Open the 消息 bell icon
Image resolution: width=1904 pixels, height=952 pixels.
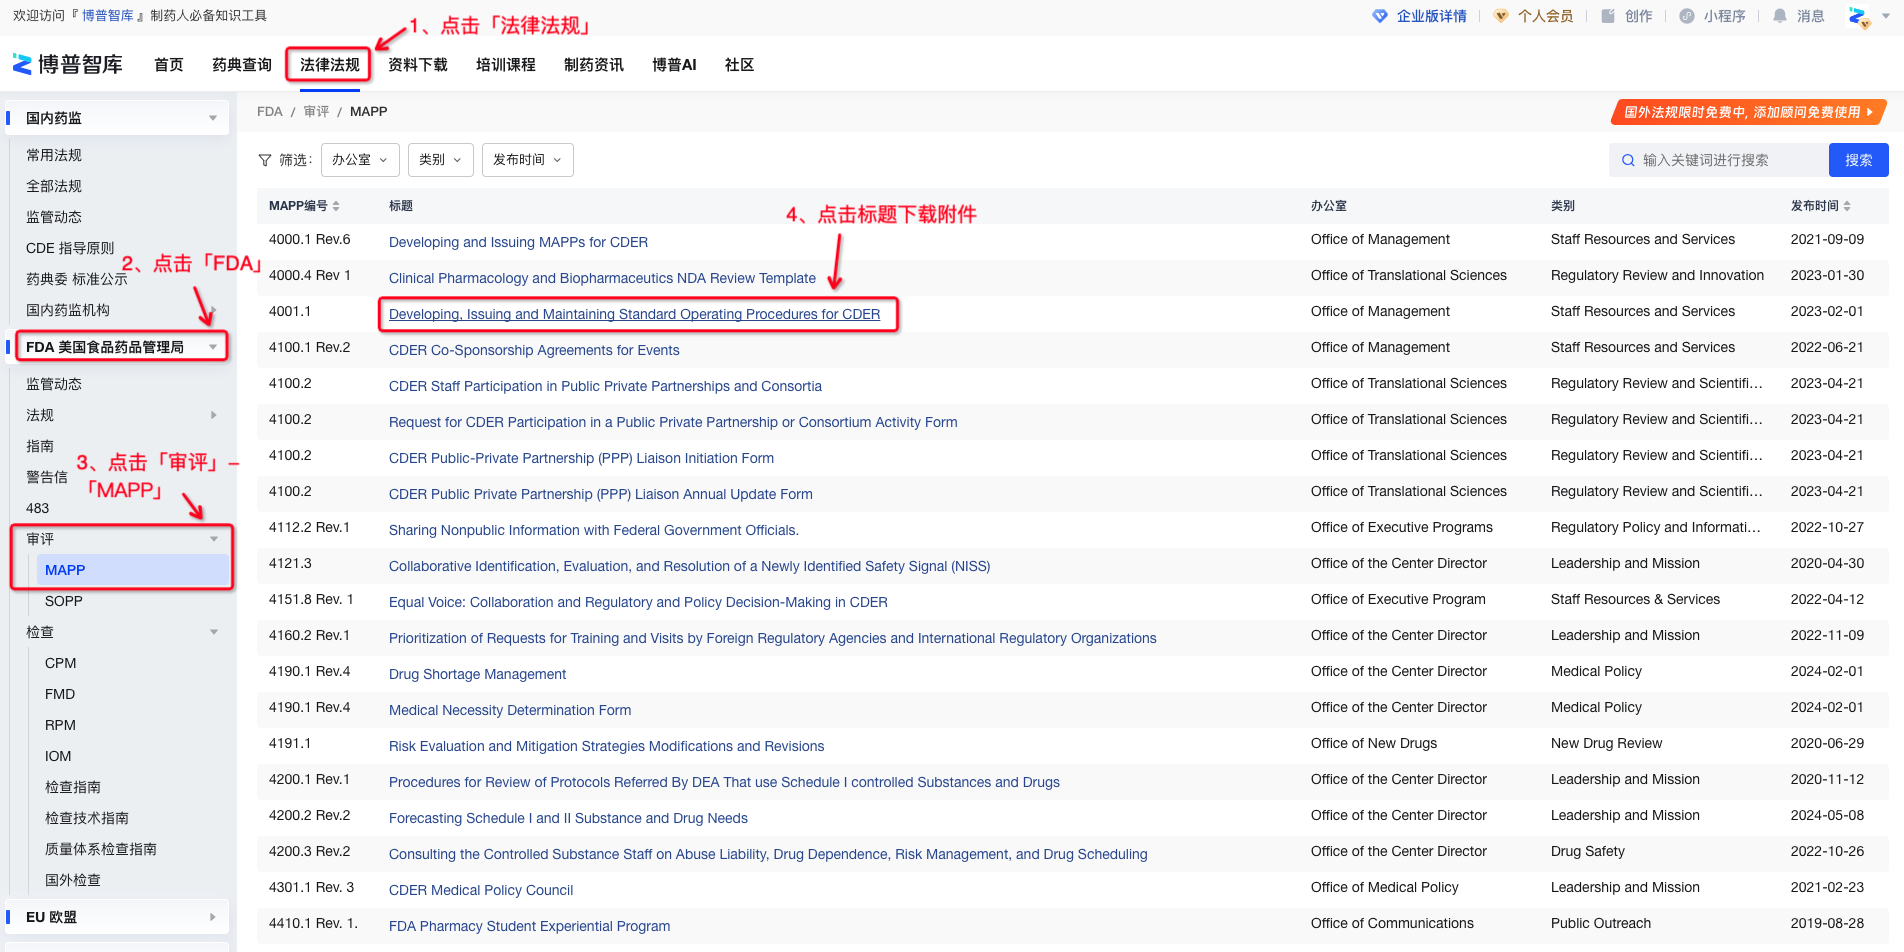click(1780, 16)
